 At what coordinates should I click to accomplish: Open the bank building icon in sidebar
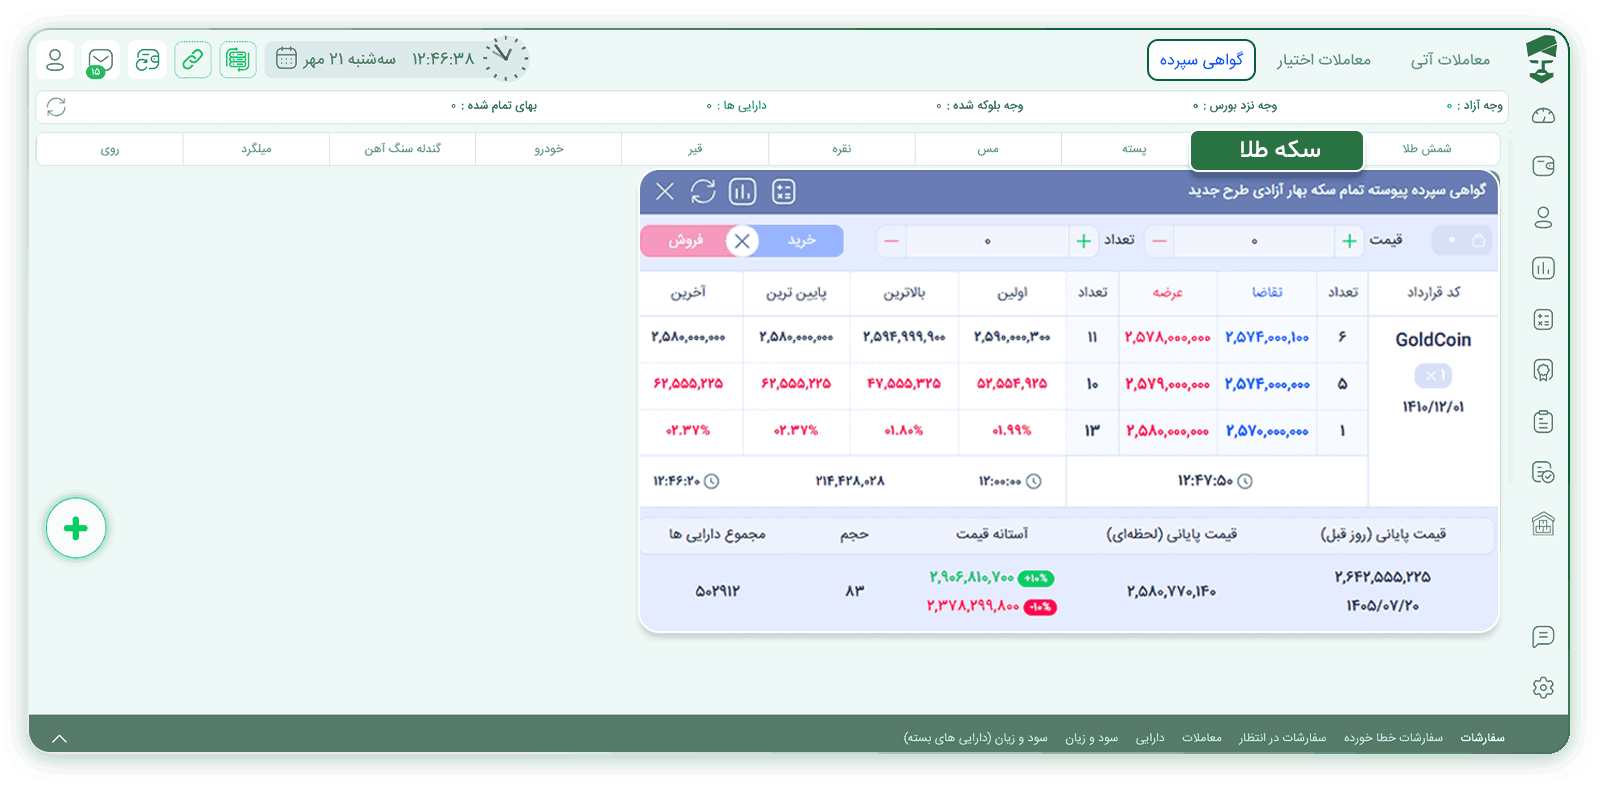[x=1543, y=523]
